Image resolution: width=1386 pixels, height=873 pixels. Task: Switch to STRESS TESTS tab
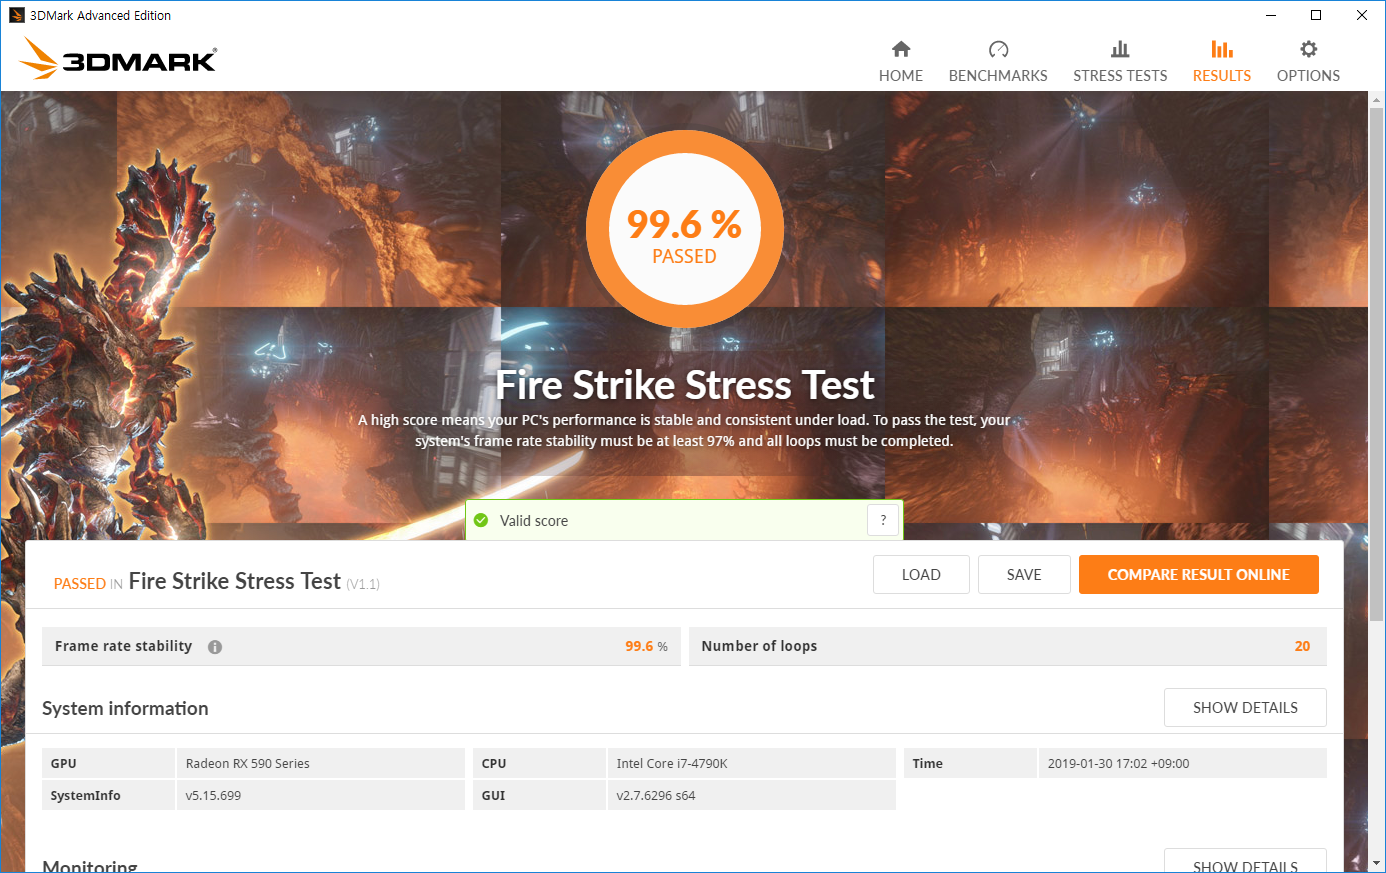pyautogui.click(x=1120, y=61)
